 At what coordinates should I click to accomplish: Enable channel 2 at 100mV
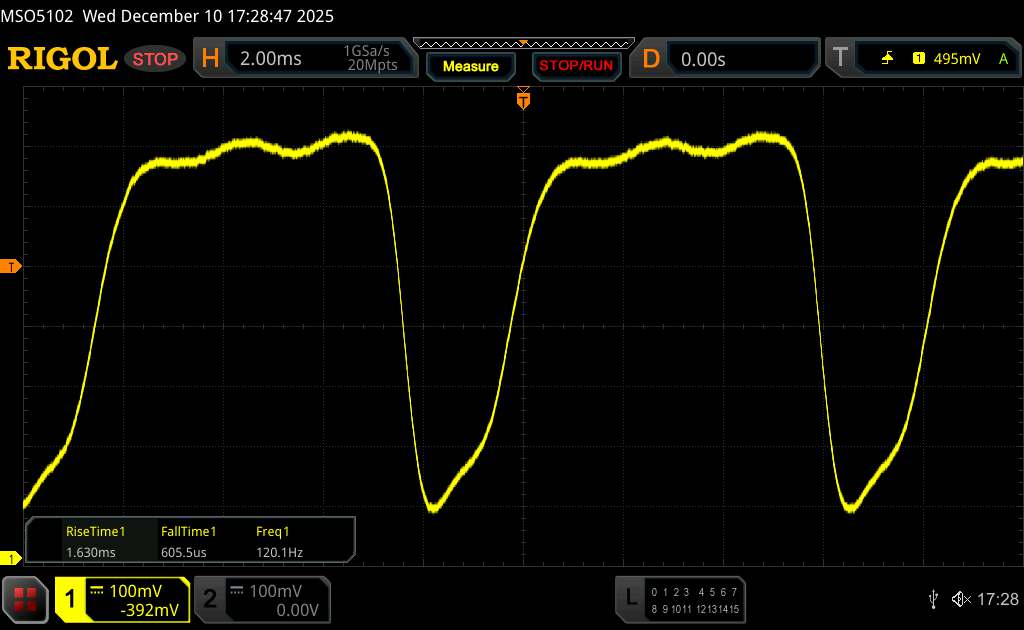261,599
